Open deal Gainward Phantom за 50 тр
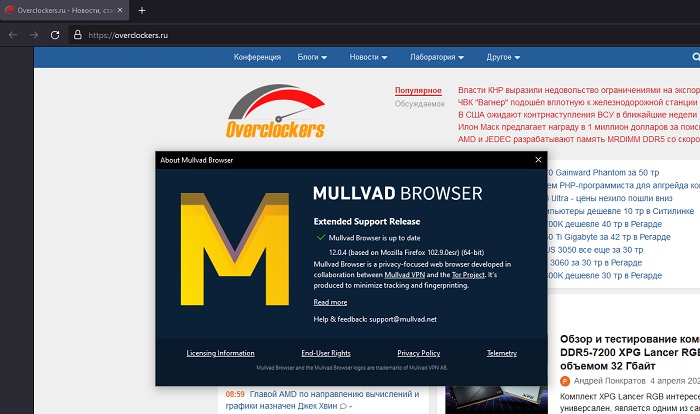Viewport: 700px width, 414px height. (604, 172)
